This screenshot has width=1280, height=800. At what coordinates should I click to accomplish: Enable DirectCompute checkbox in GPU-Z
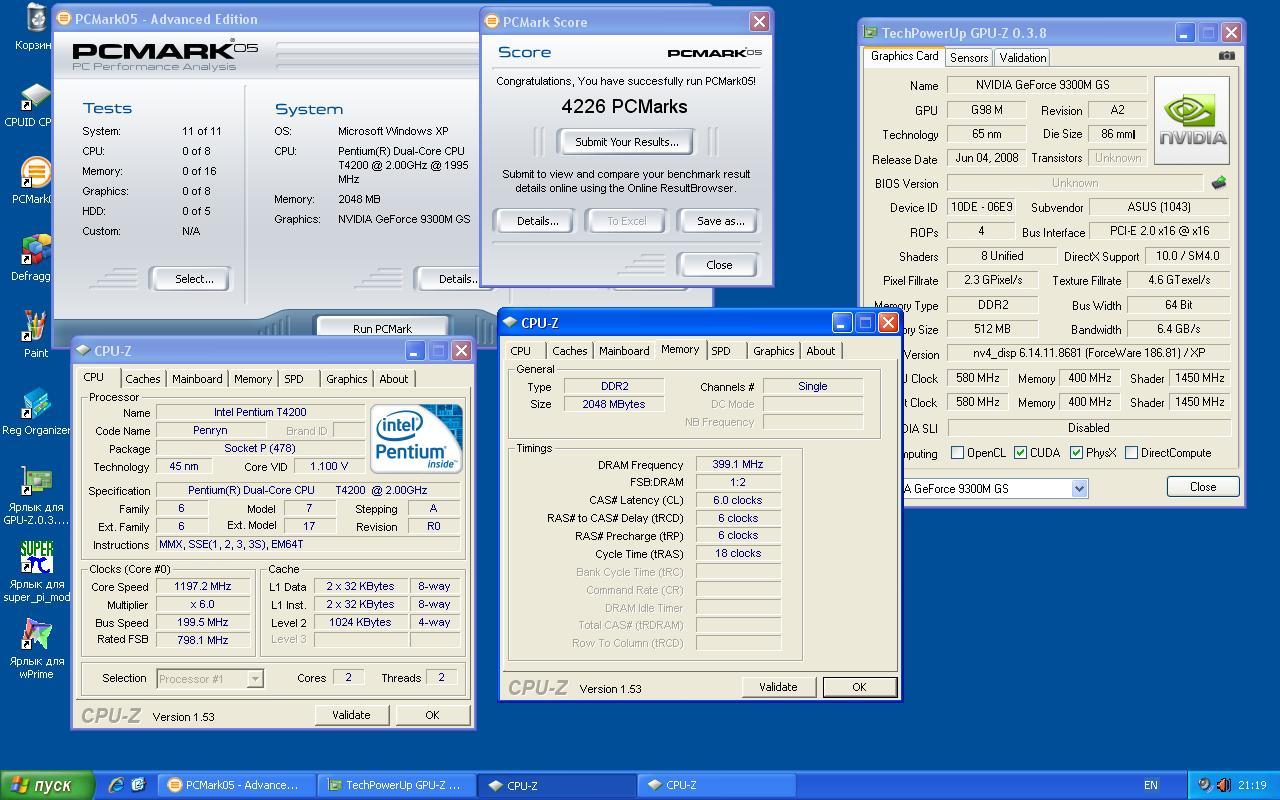tap(1131, 453)
